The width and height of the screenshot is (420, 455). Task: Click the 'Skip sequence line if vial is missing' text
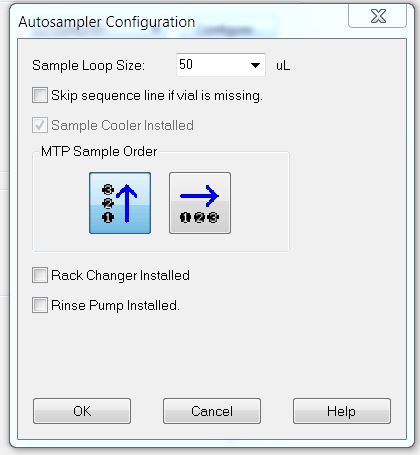(x=157, y=96)
